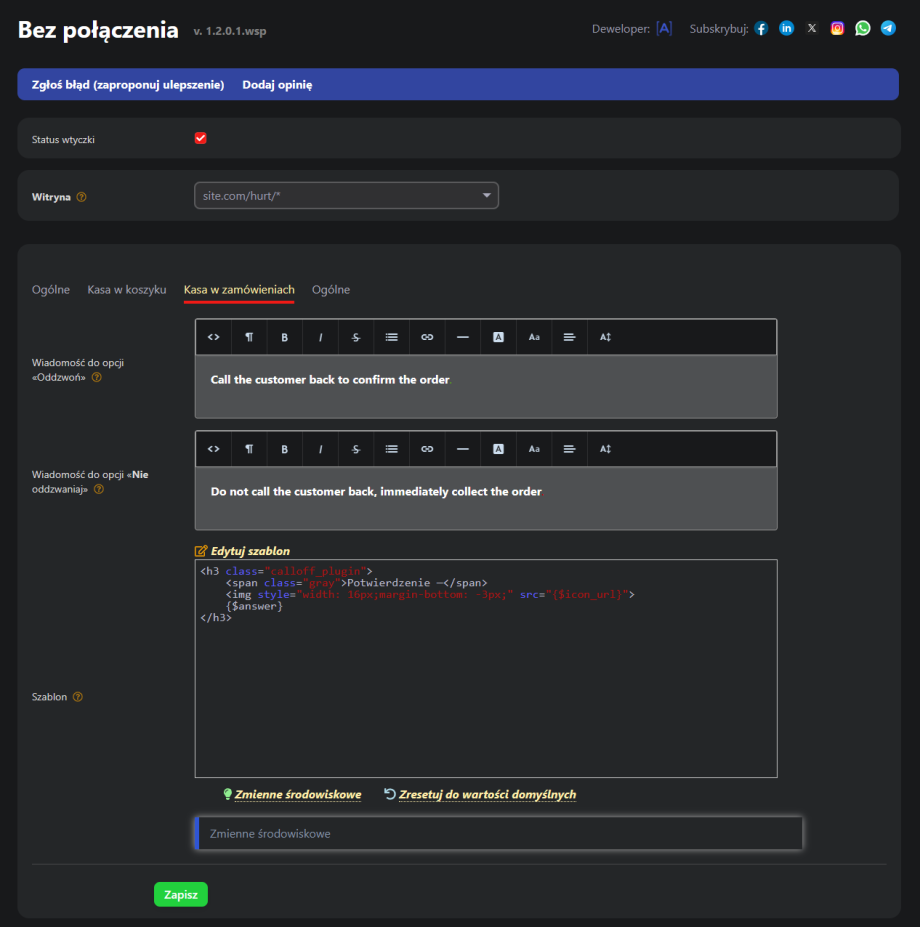The image size is (920, 927).
Task: Expand the Witryna site dropdown
Action: 346,196
